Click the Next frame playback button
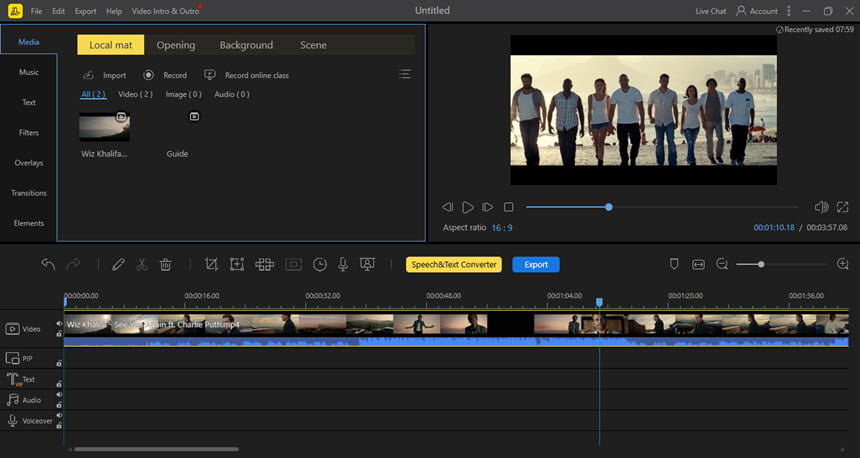The height and width of the screenshot is (458, 860). click(488, 207)
